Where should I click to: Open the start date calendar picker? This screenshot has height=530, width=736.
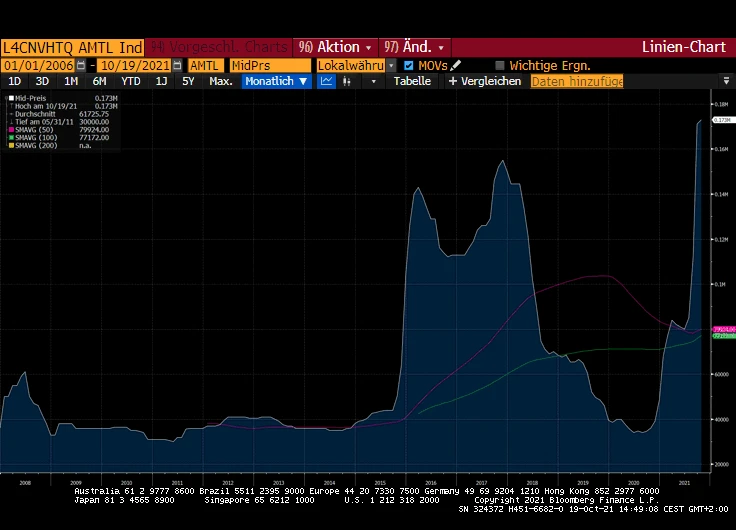point(80,65)
